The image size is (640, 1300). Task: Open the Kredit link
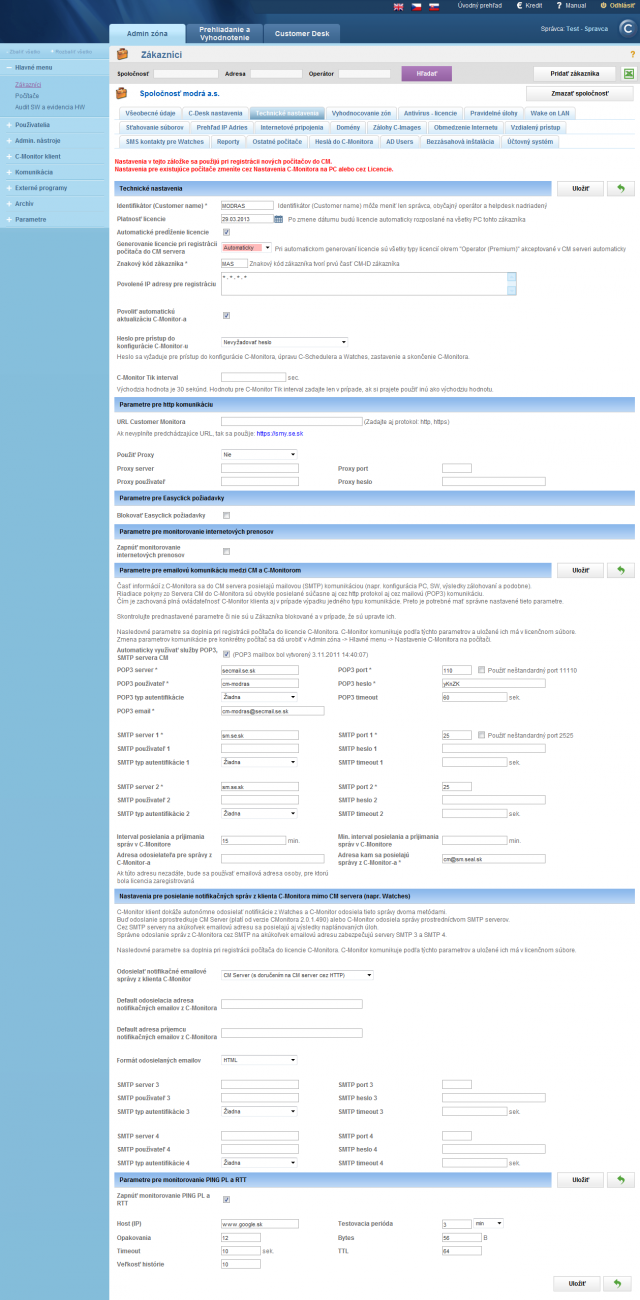click(531, 6)
